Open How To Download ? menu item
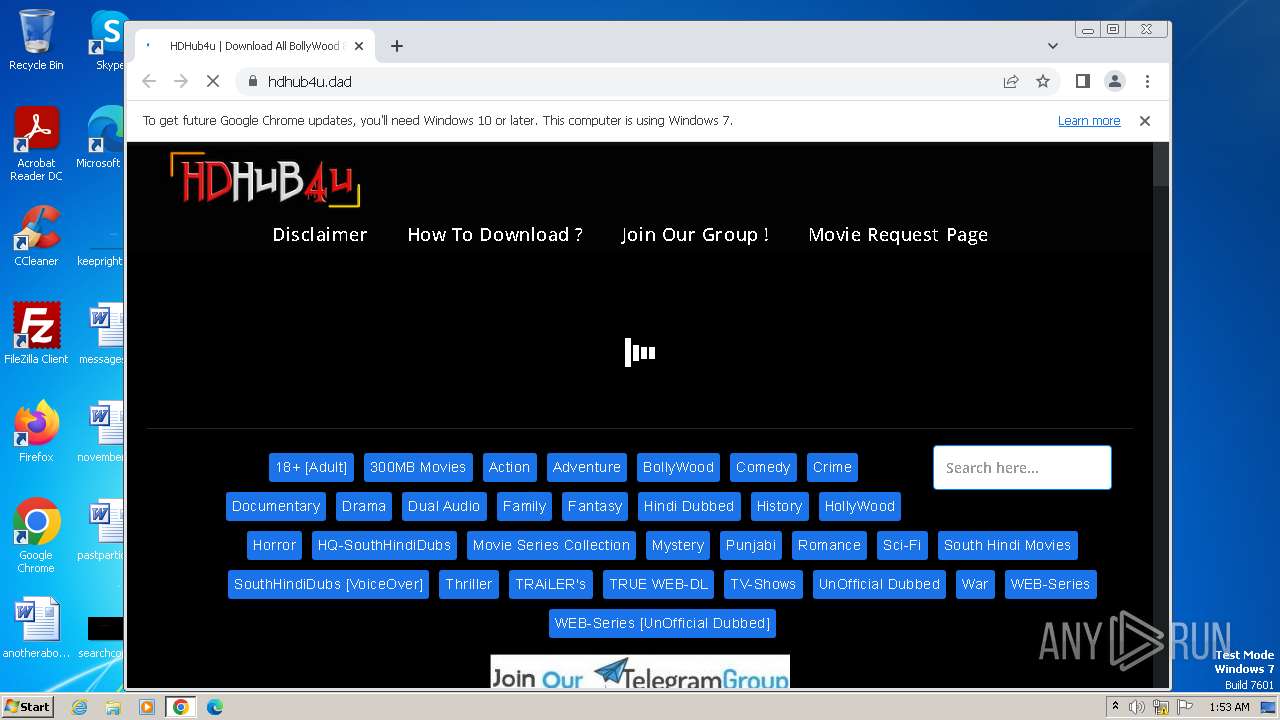Screen dimensions: 1280x720 pos(495,234)
